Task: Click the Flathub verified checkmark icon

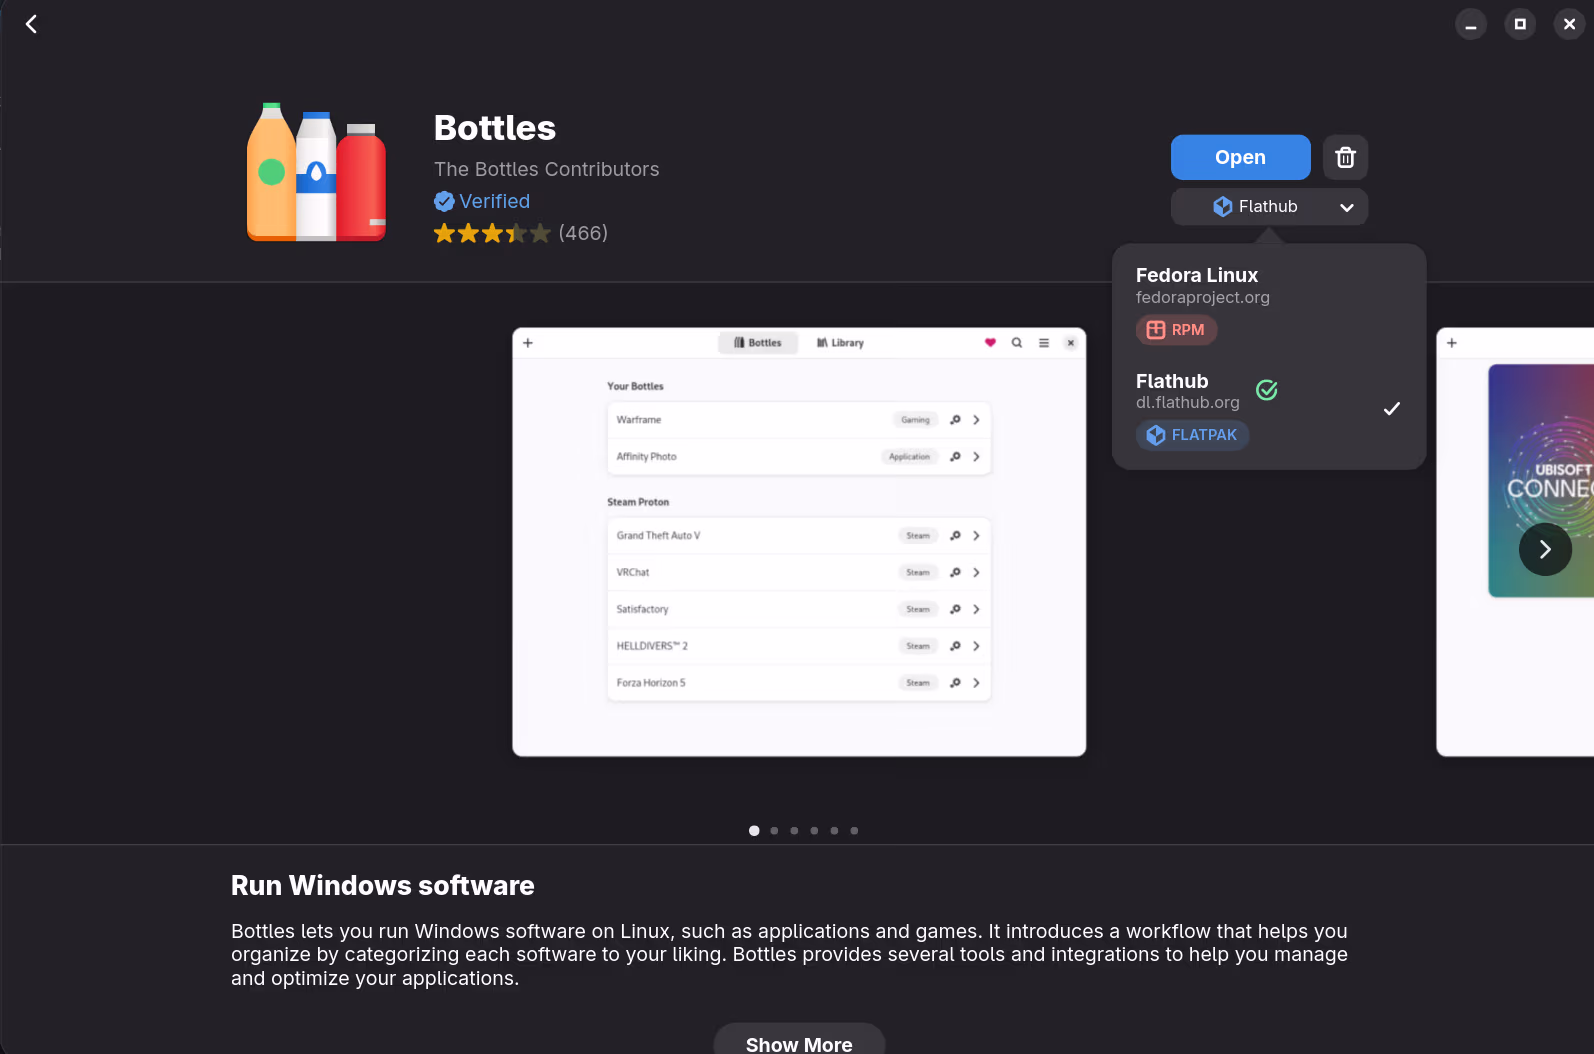Action: (x=1267, y=390)
